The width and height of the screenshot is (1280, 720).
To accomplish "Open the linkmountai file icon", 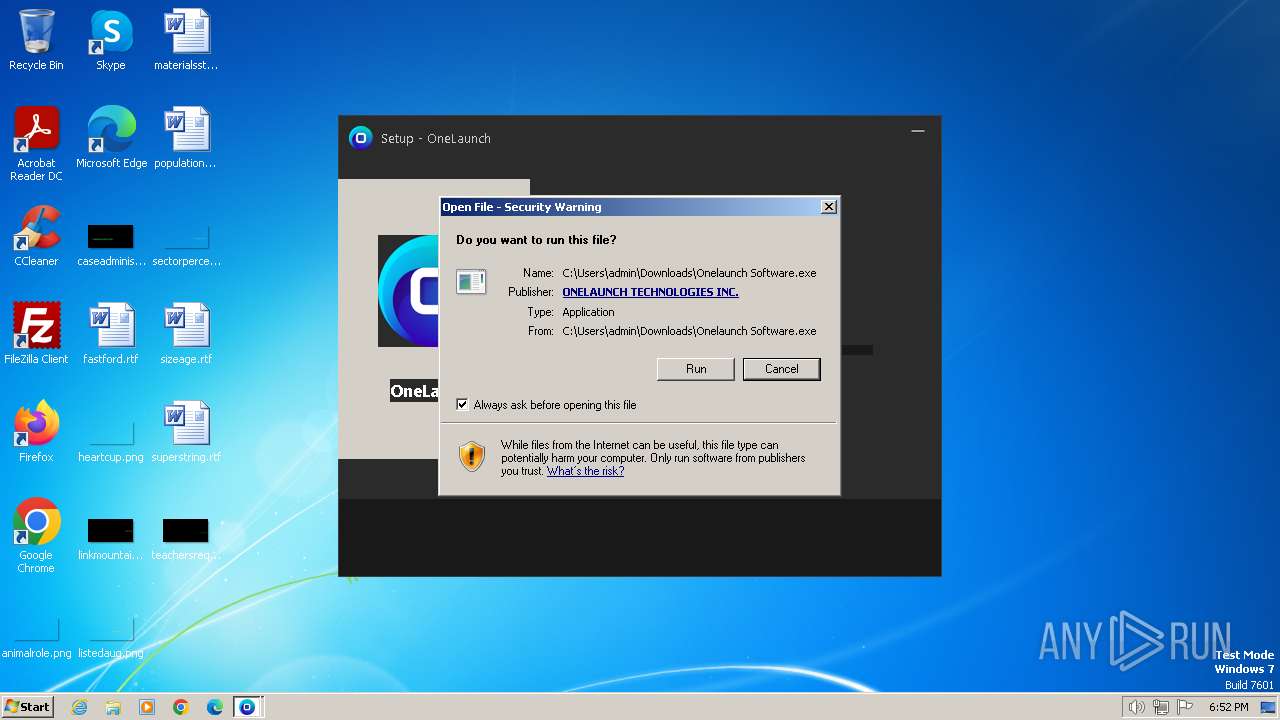I will [x=111, y=539].
